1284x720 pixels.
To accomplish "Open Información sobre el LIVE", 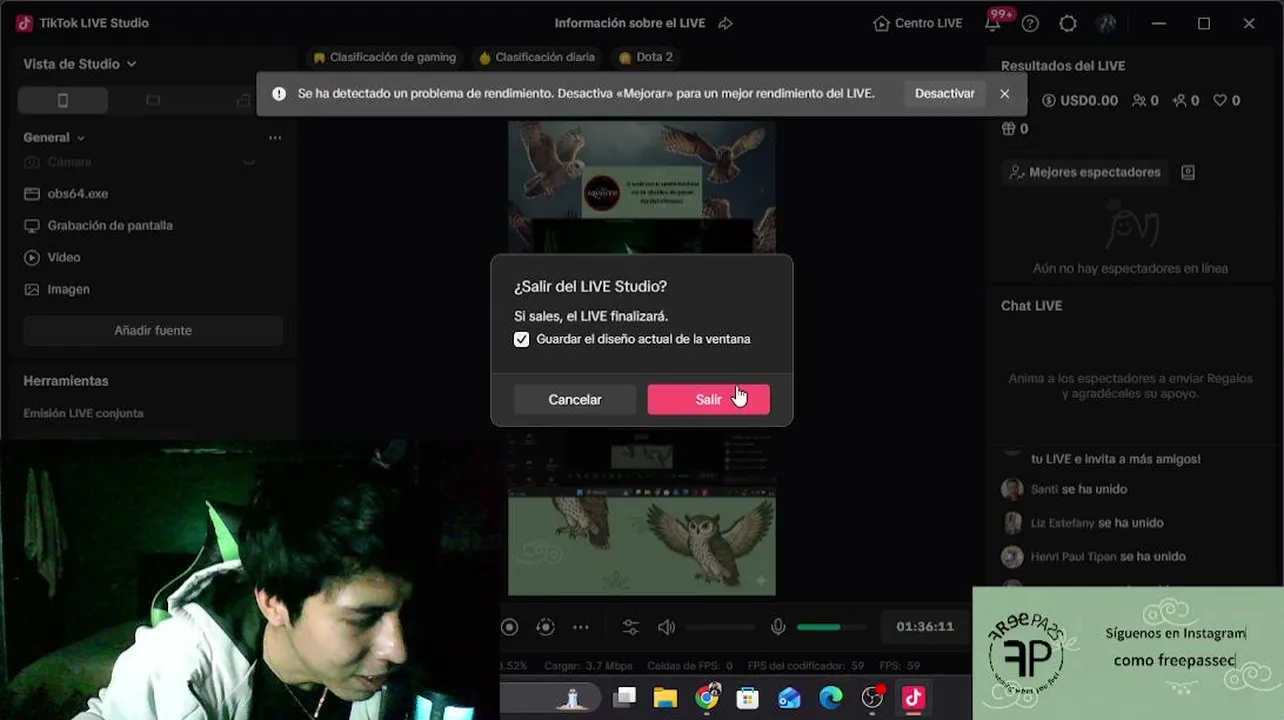I will pyautogui.click(x=630, y=23).
